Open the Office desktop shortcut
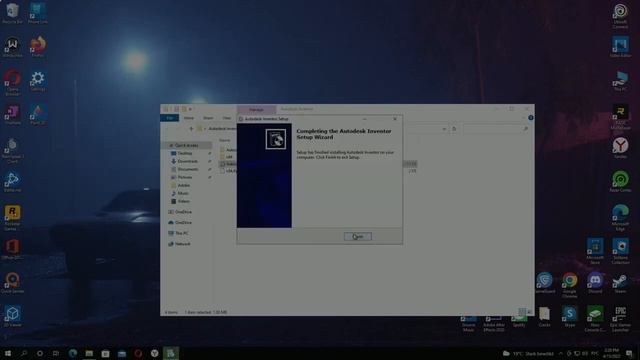 coord(12,249)
